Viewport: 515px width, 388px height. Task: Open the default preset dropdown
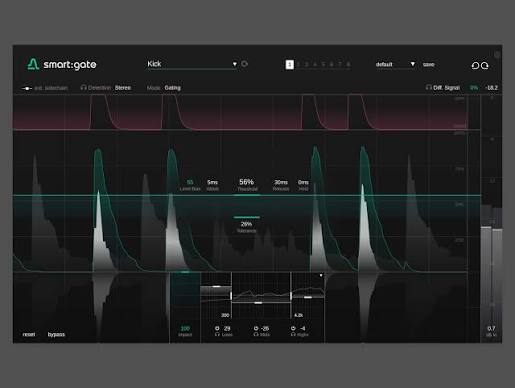[395, 64]
